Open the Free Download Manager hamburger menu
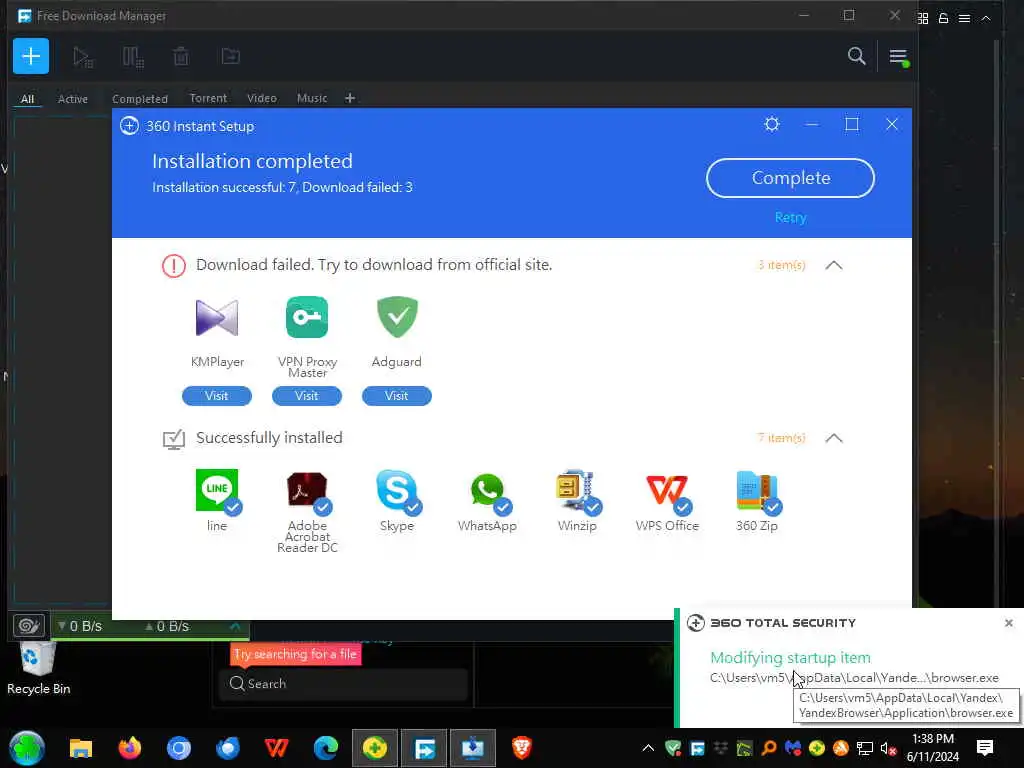 [899, 57]
